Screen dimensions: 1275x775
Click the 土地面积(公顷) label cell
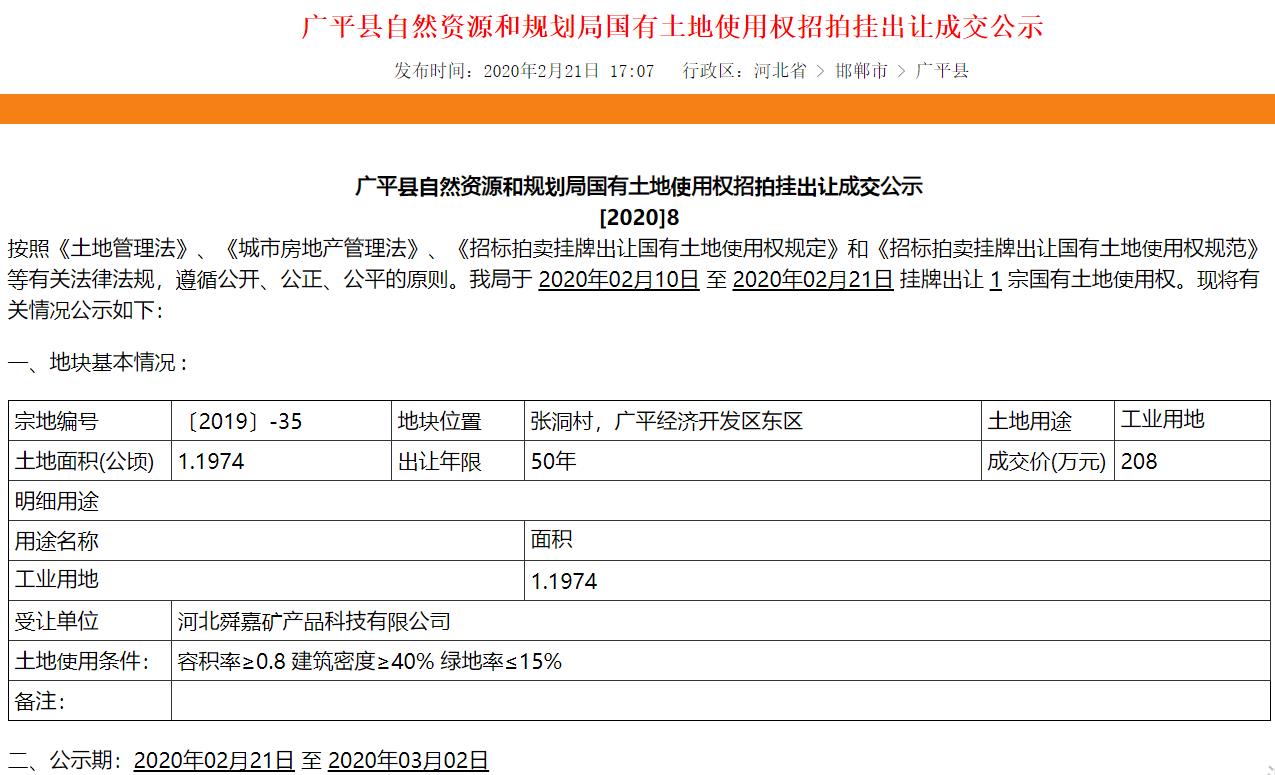(x=90, y=461)
